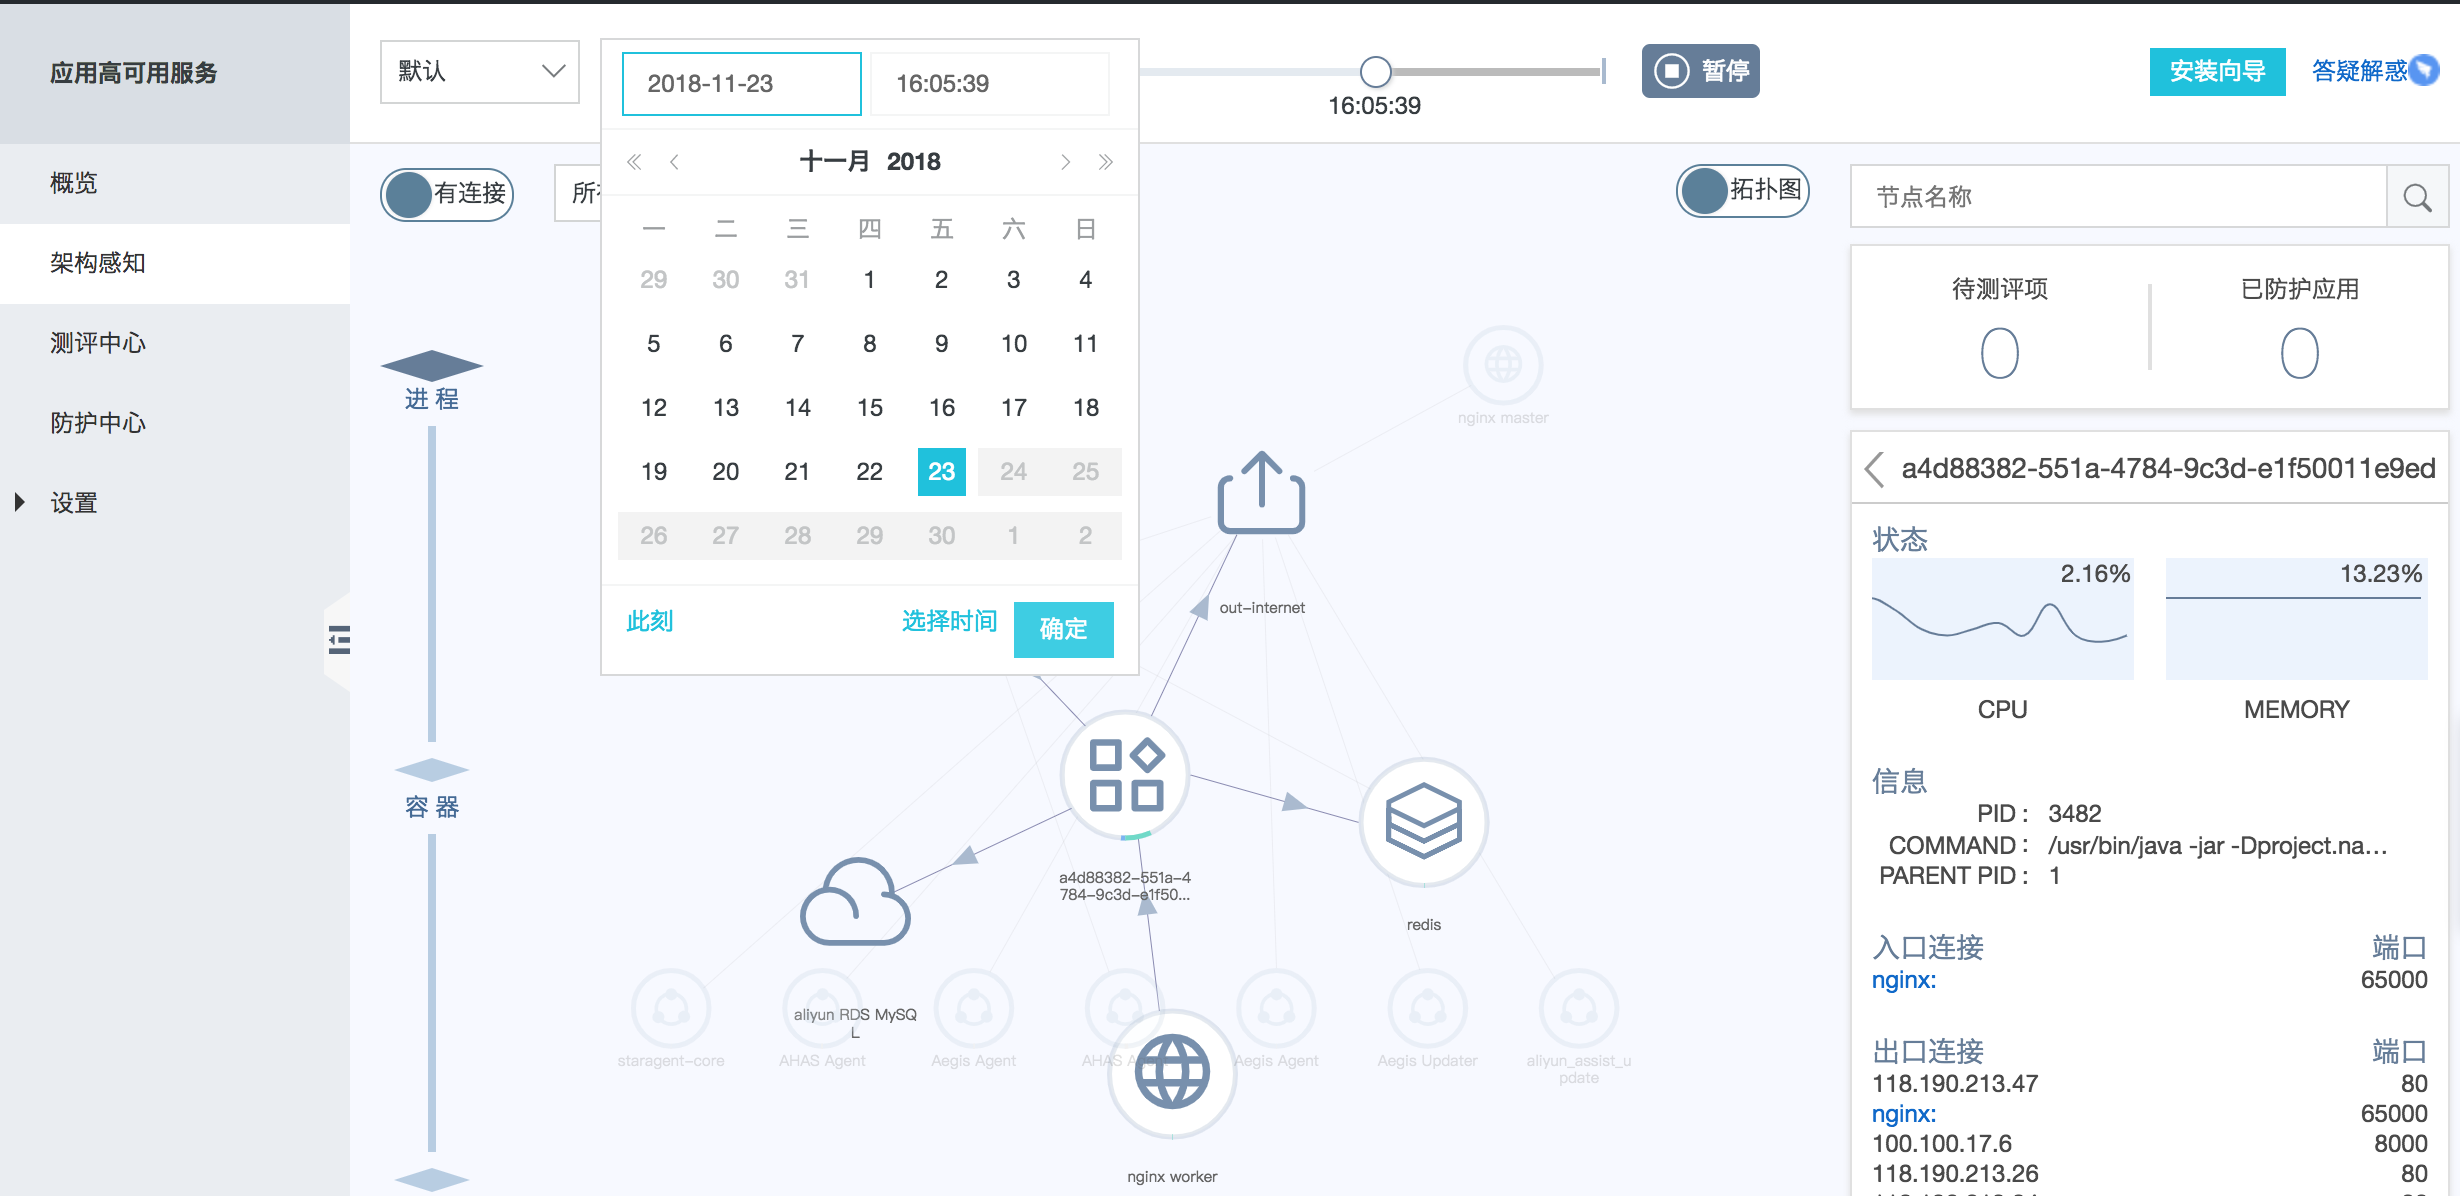Select the central application node icon

[x=1125, y=775]
